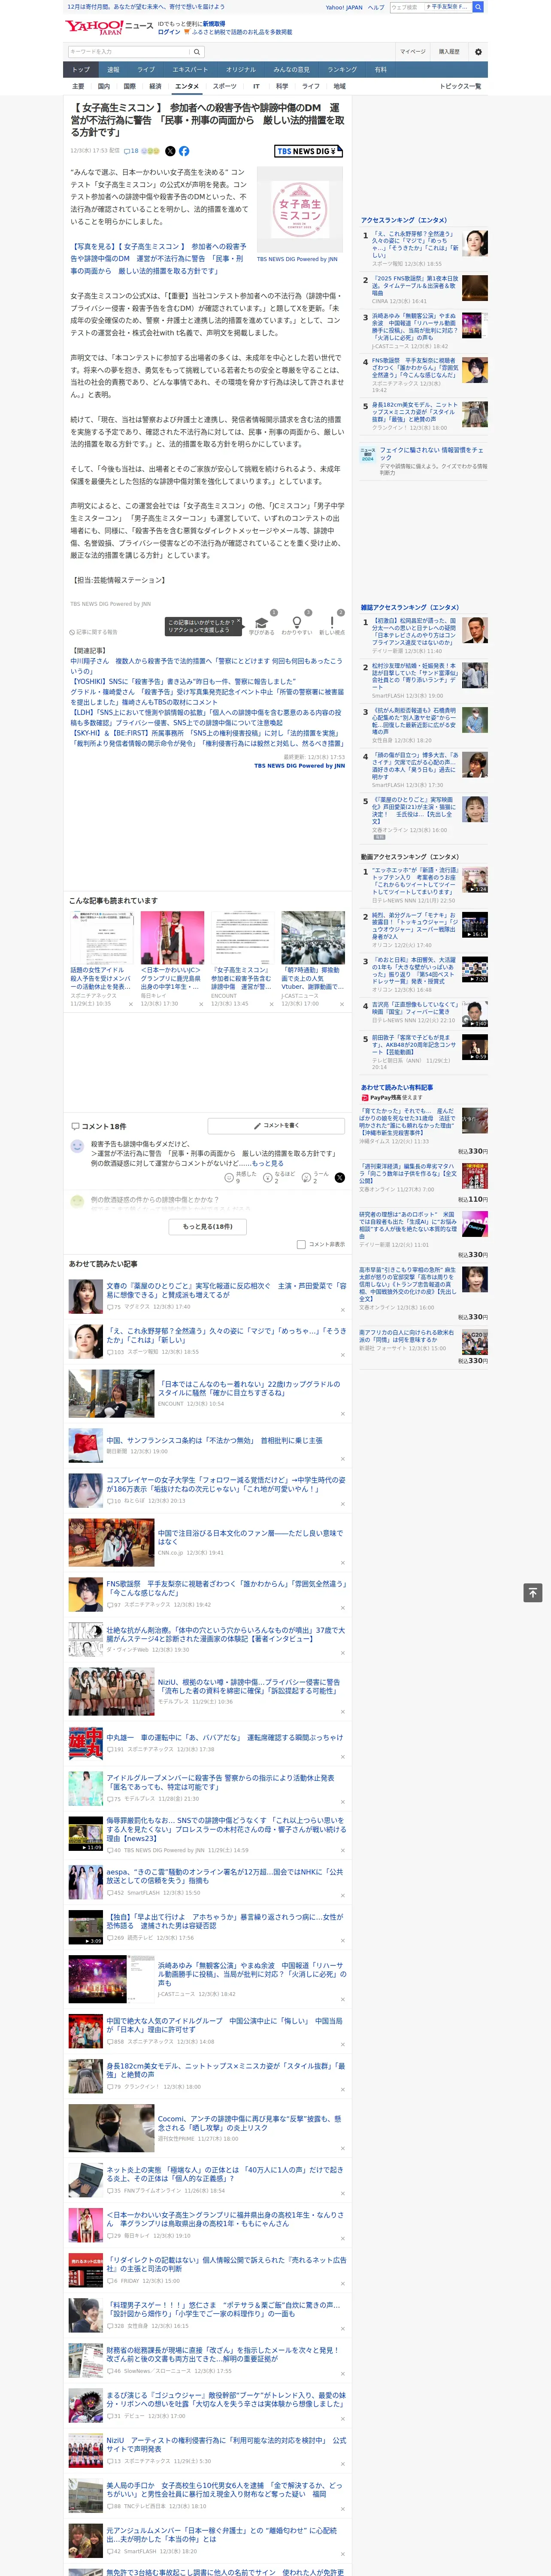Open マイページ link

(x=412, y=51)
